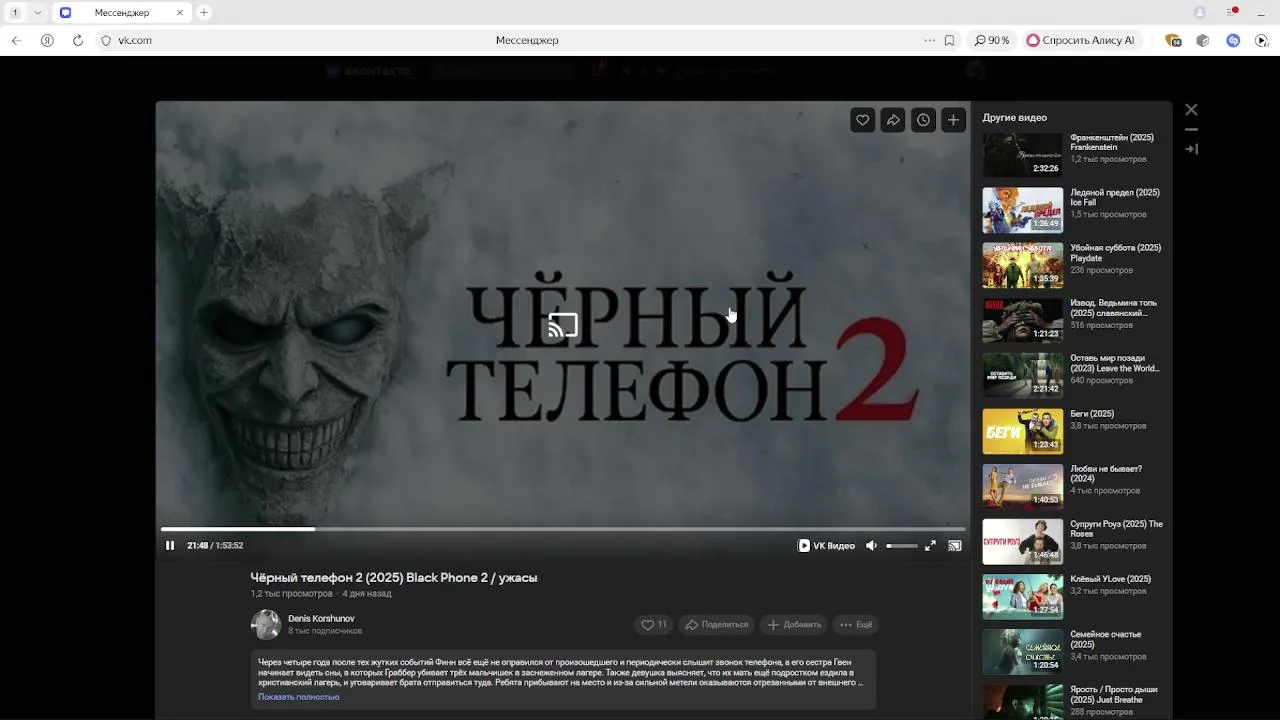Pause the video playback

(x=170, y=545)
